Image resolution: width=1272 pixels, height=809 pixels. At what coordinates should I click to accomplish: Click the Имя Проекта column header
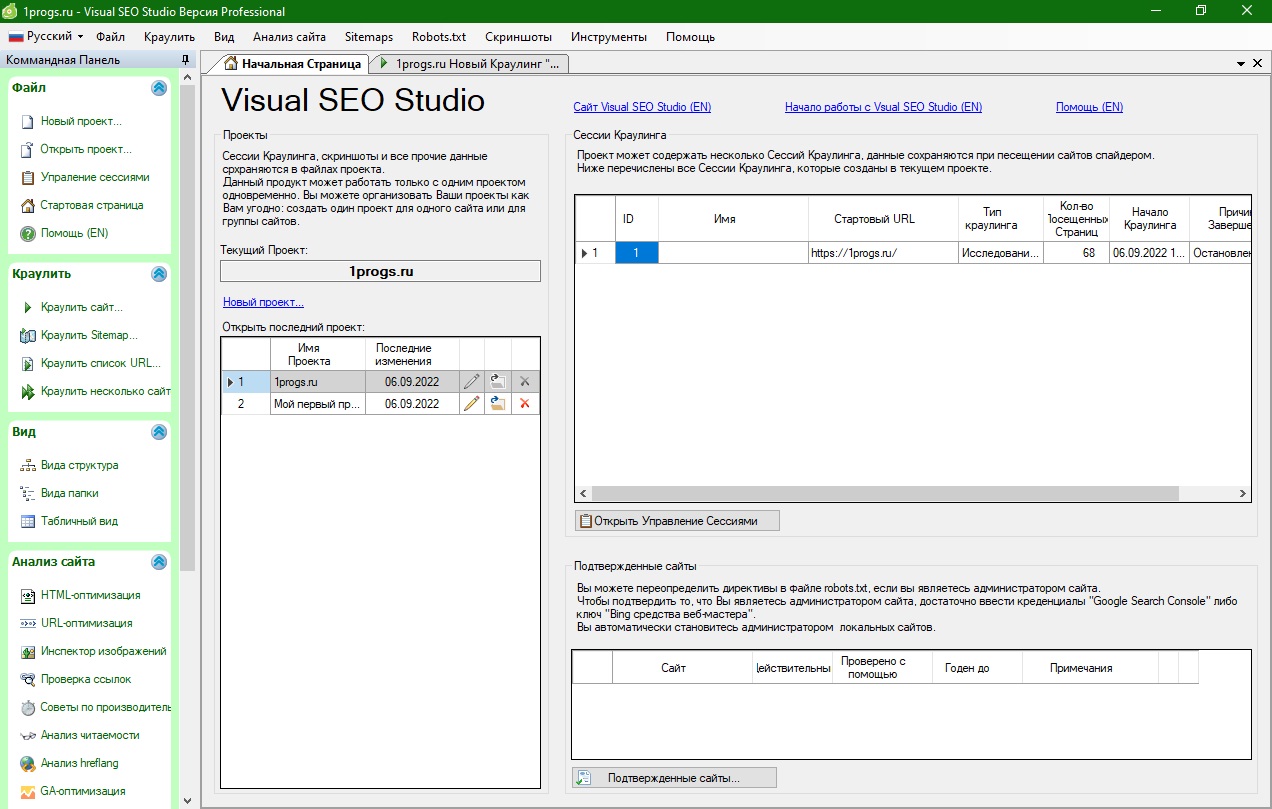pyautogui.click(x=317, y=354)
